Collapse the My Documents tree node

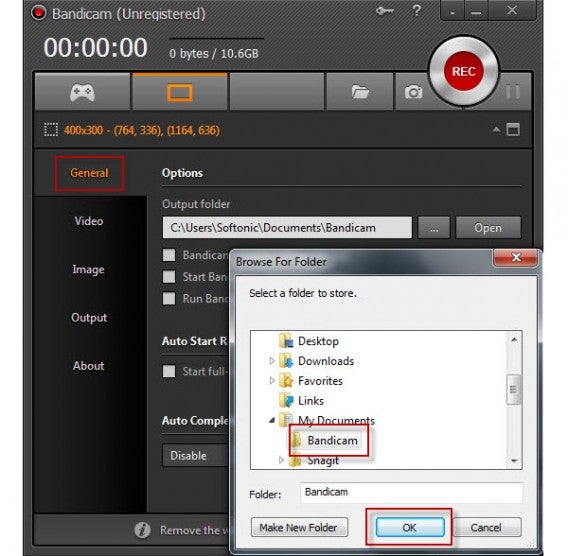tap(272, 421)
